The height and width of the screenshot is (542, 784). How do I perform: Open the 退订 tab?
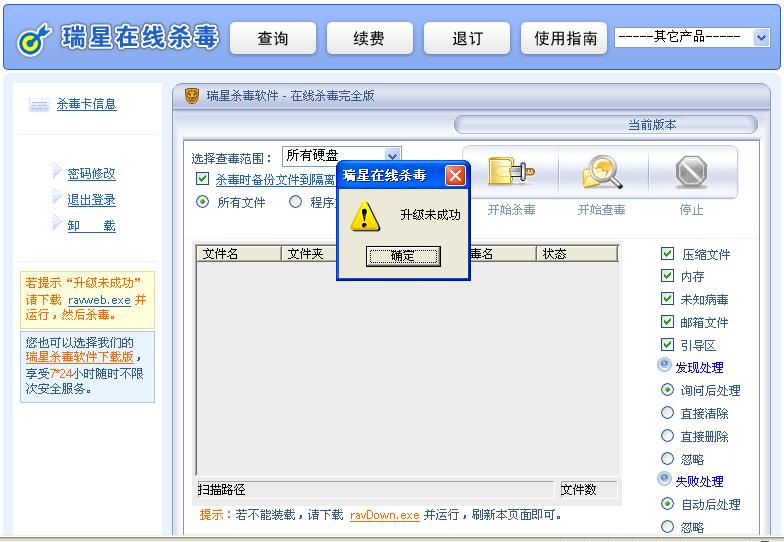467,38
